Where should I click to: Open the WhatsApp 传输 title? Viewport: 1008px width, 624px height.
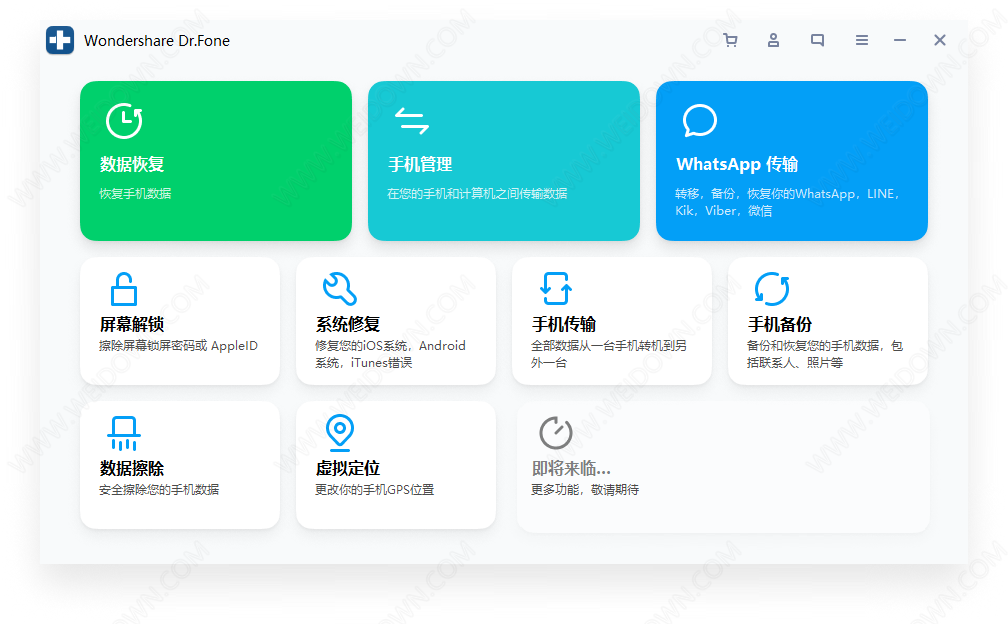tap(737, 165)
